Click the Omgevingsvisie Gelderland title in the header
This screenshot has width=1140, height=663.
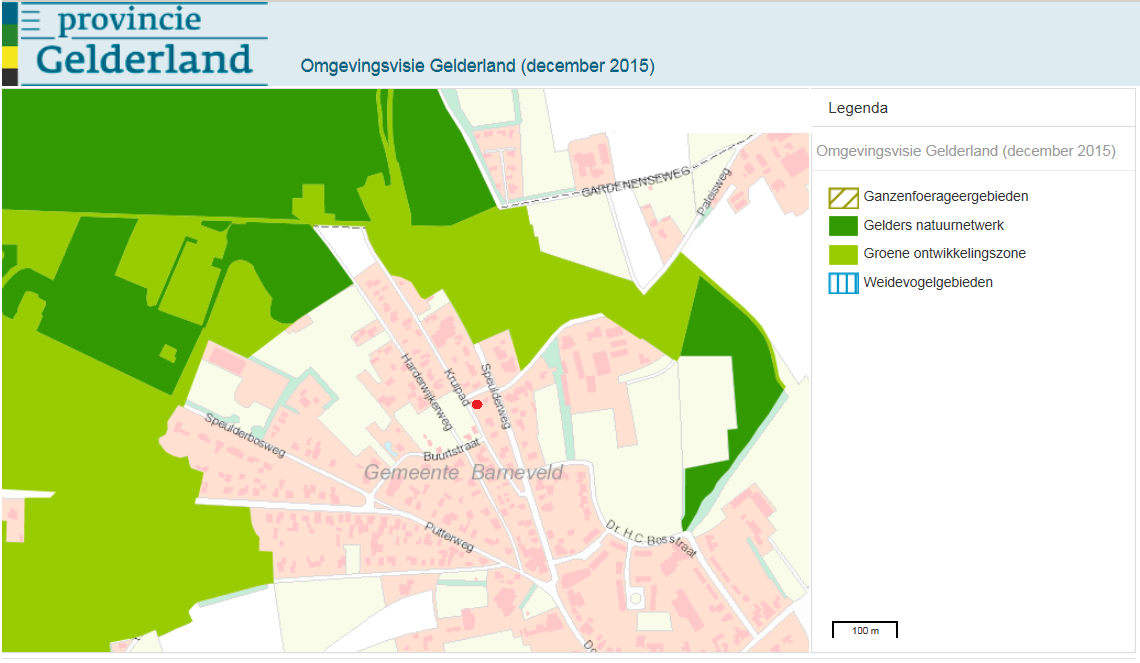coord(477,67)
